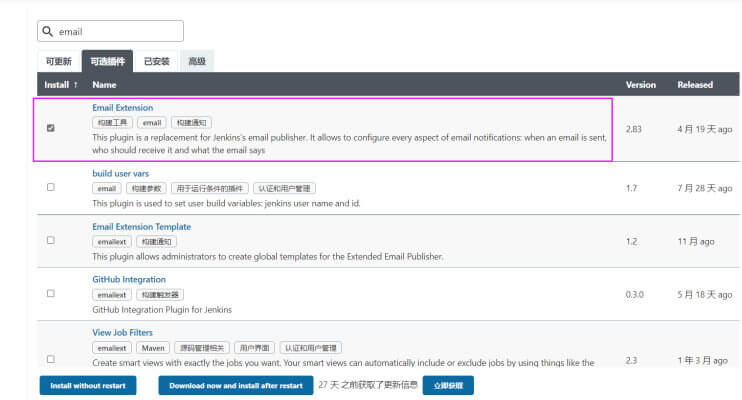
Task: Click the email tag under Email Extension
Action: (x=152, y=123)
